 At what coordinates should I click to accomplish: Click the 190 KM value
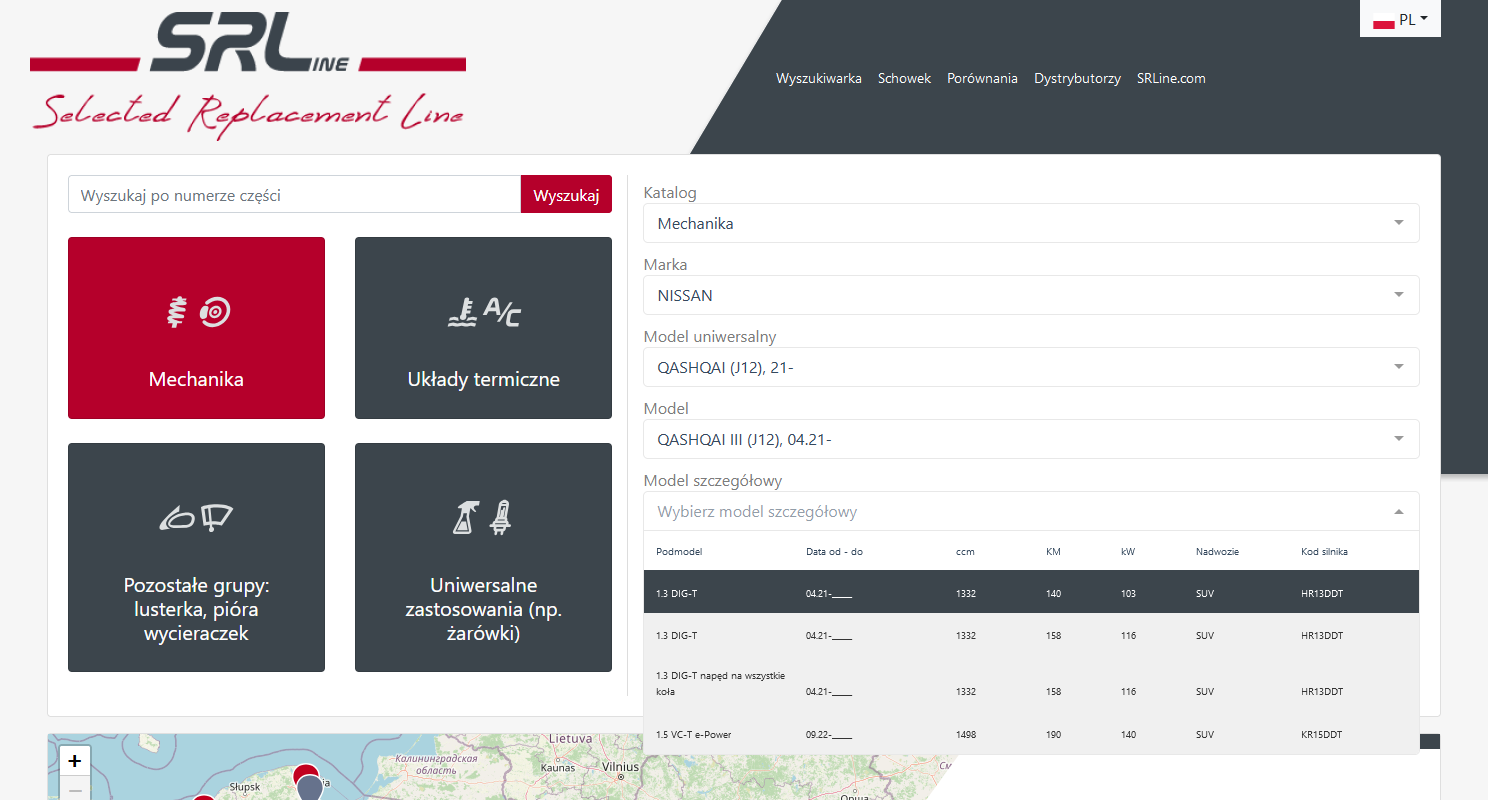click(1054, 734)
